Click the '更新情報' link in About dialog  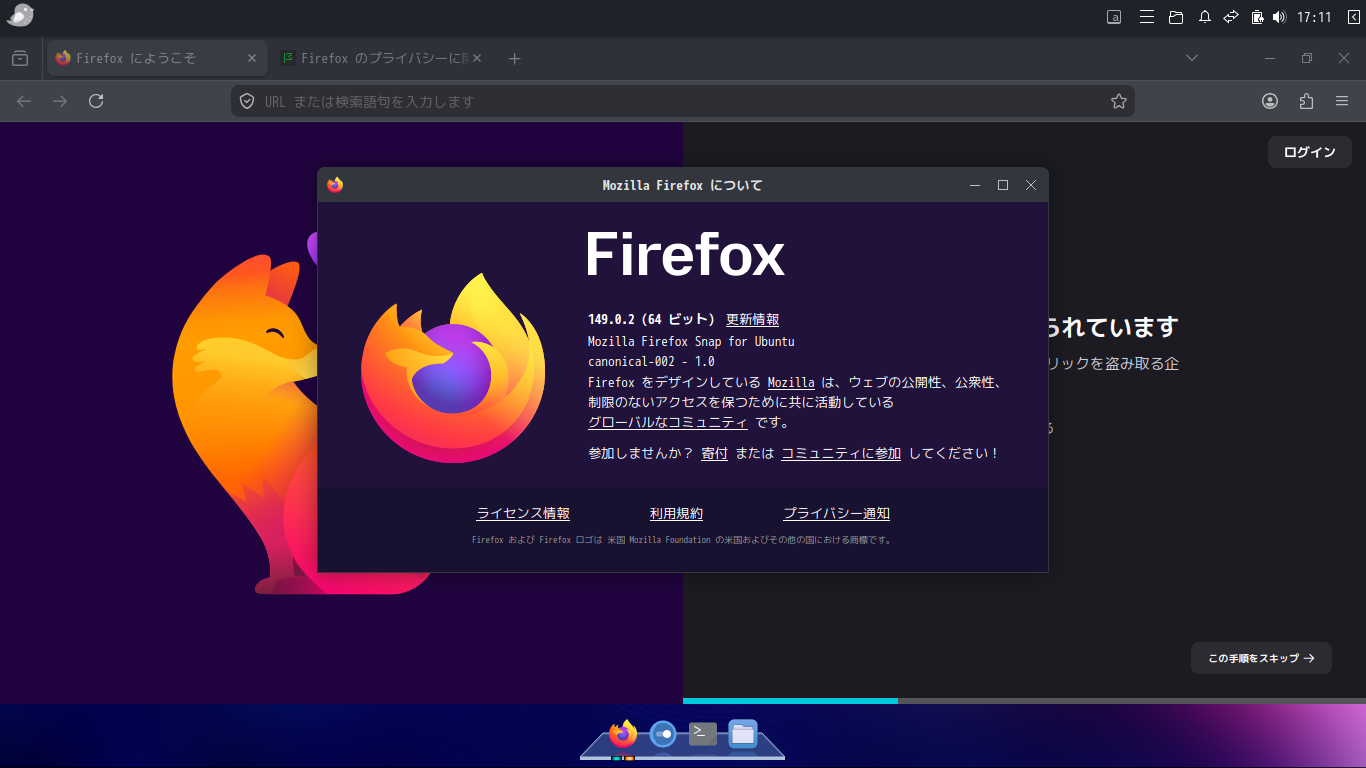click(752, 320)
